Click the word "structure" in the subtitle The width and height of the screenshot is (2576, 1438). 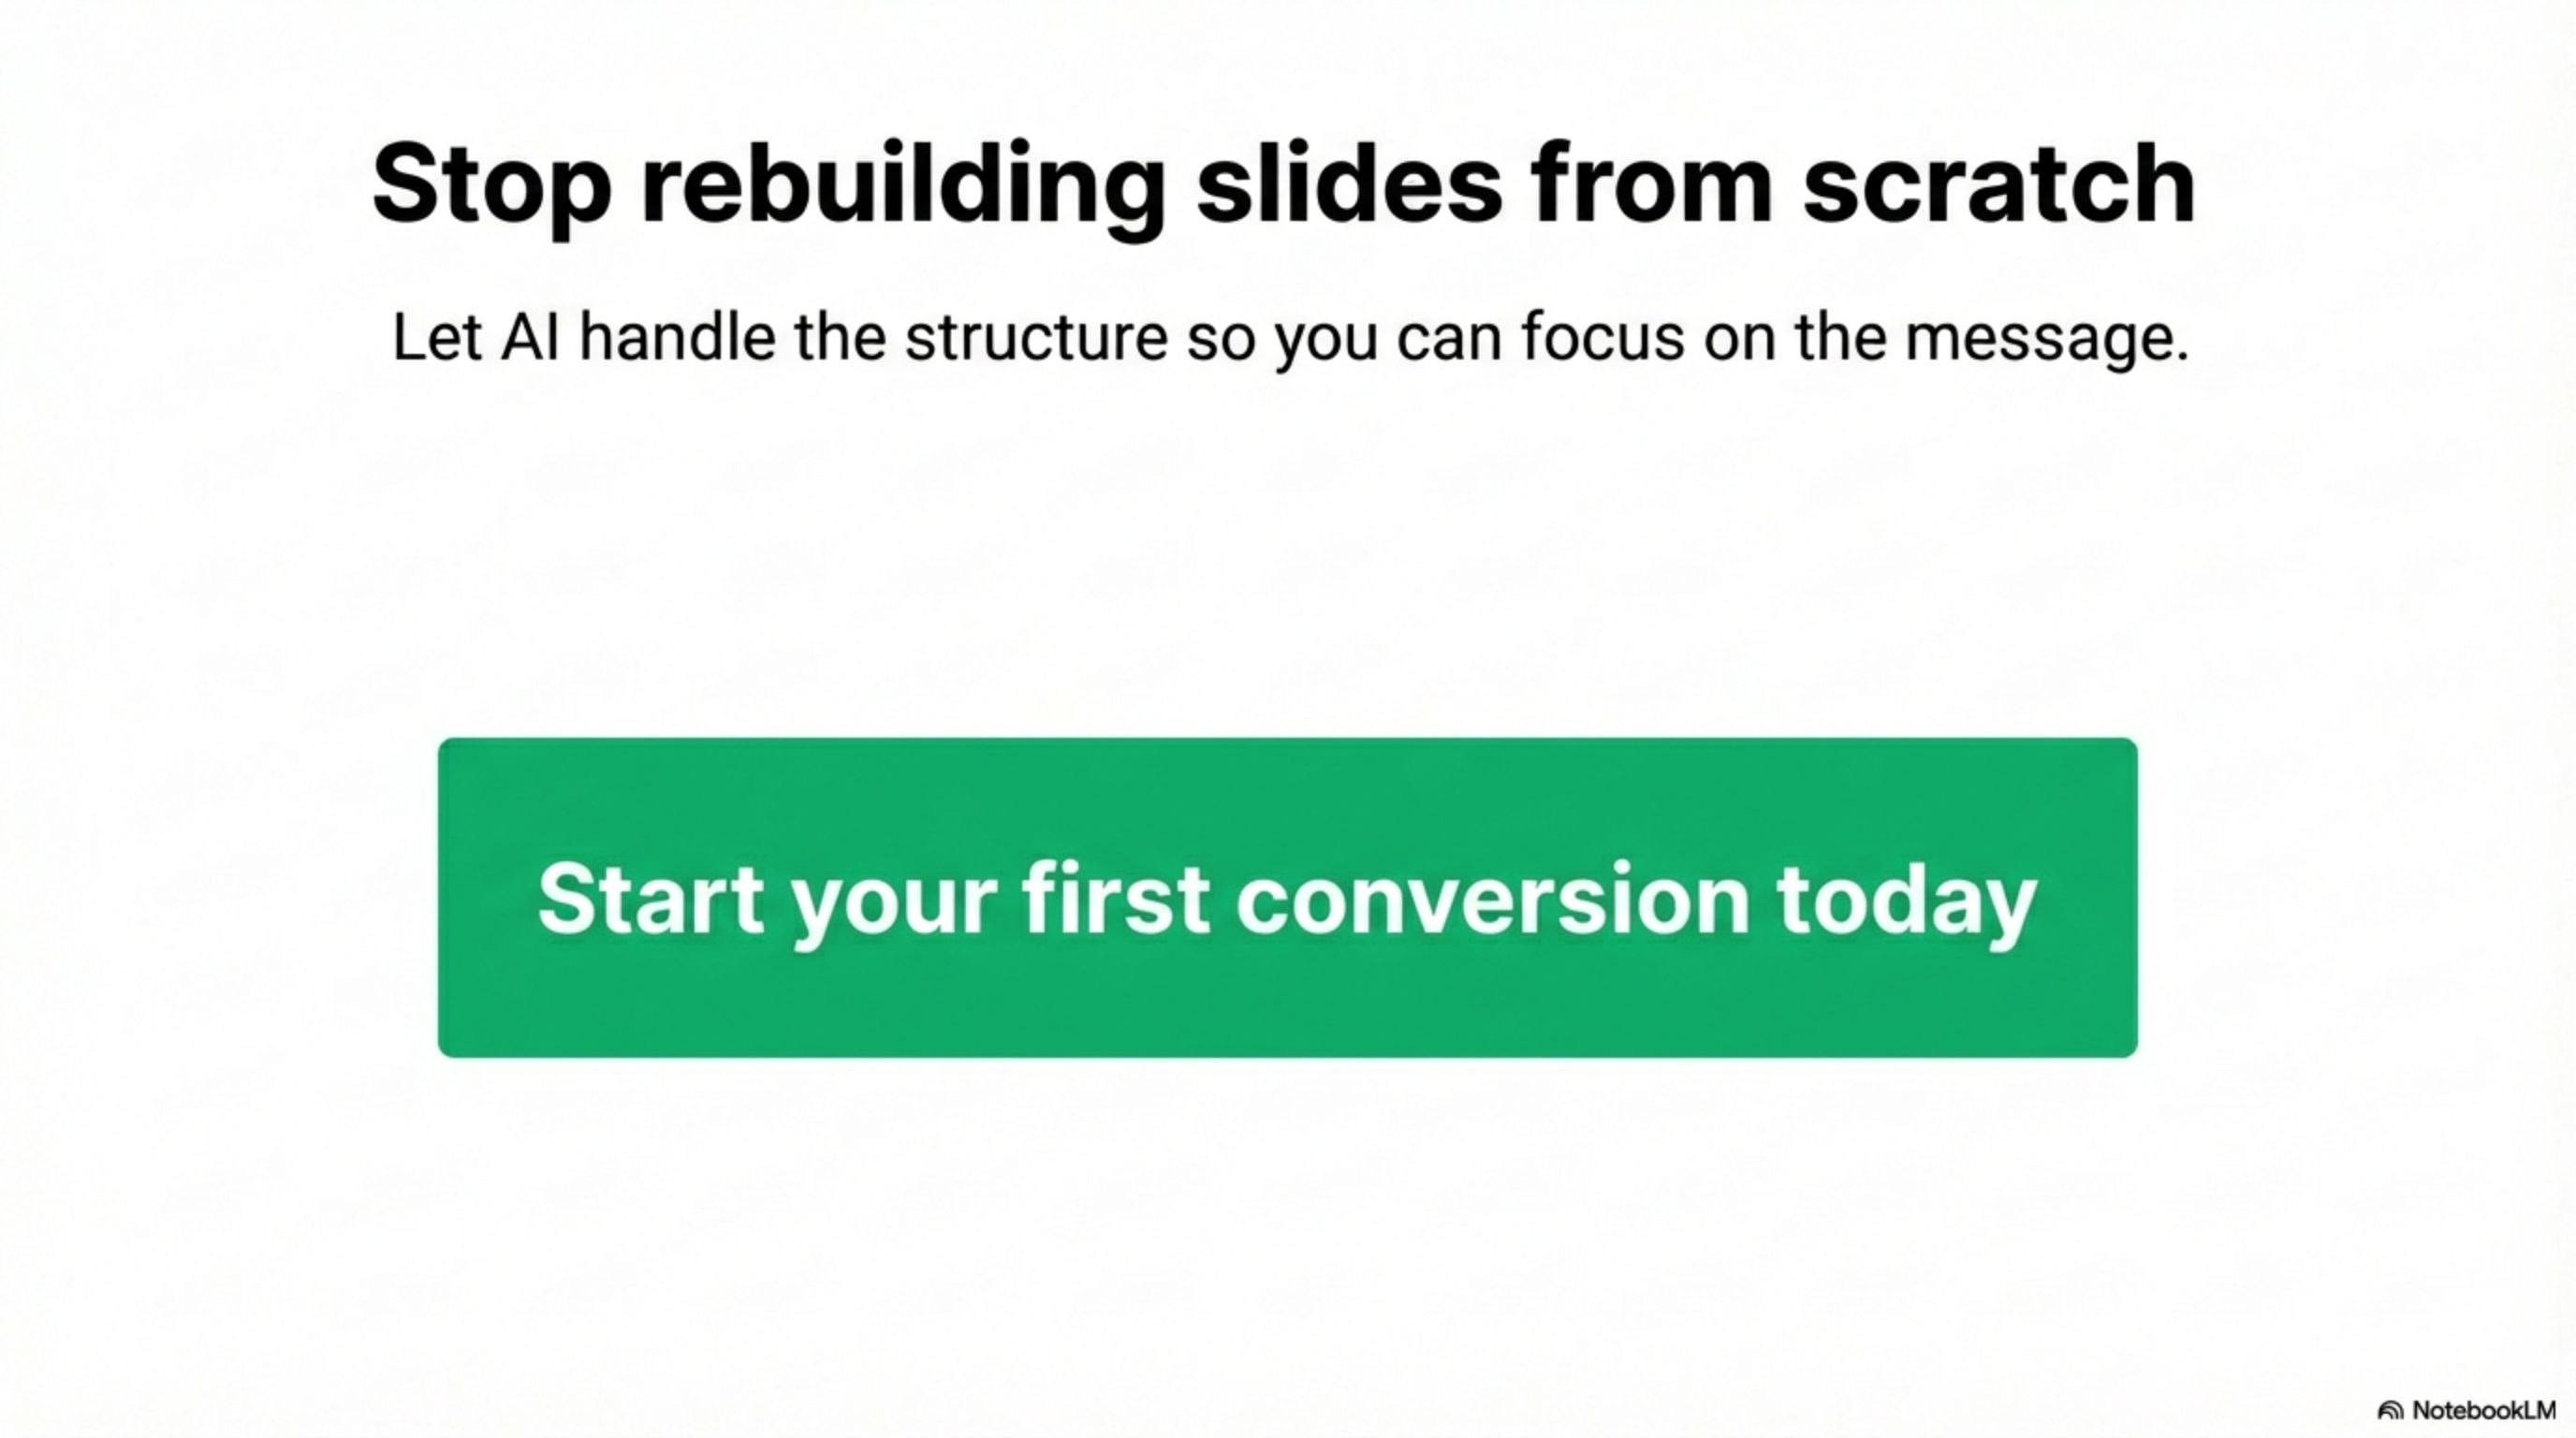click(1036, 338)
